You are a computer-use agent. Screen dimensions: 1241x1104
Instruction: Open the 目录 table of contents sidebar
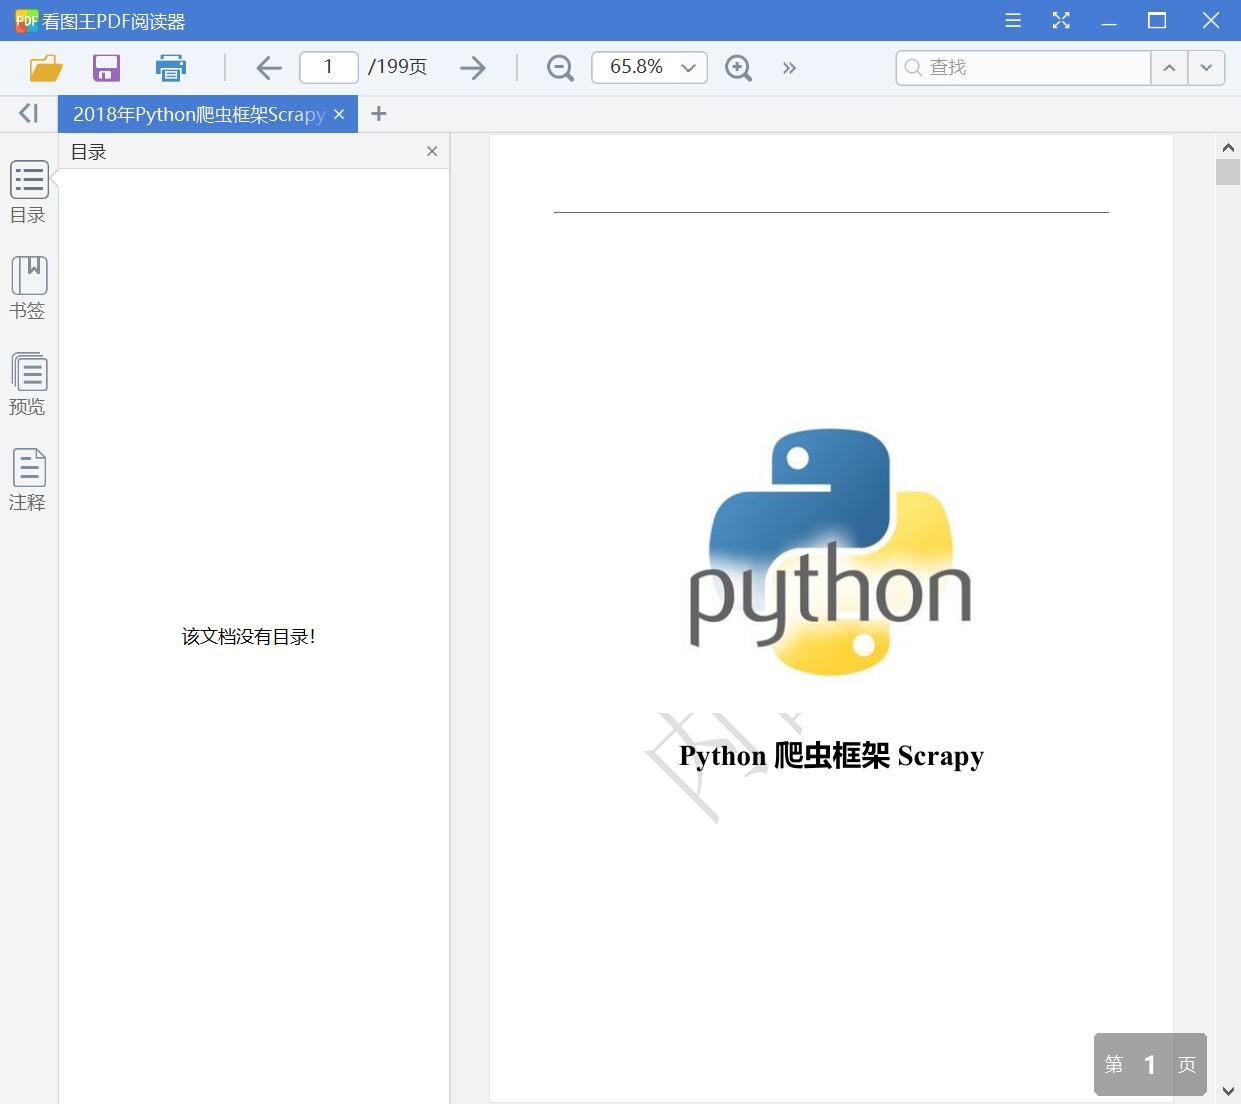coord(28,192)
